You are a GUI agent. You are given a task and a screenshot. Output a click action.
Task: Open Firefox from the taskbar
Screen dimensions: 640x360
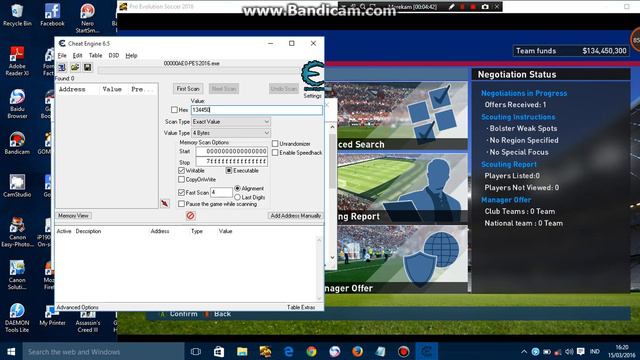point(358,351)
